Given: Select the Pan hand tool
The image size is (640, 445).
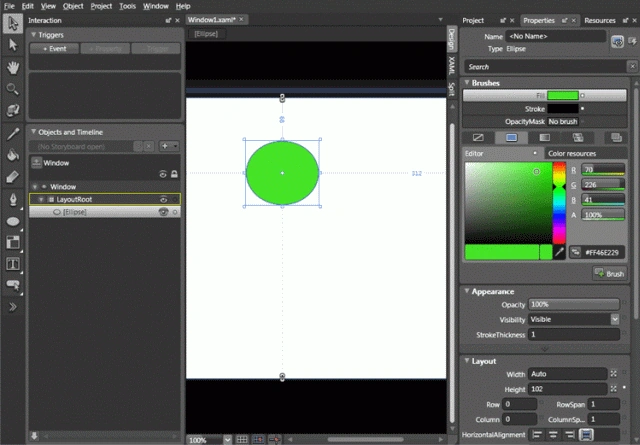Looking at the screenshot, I should [x=13, y=67].
